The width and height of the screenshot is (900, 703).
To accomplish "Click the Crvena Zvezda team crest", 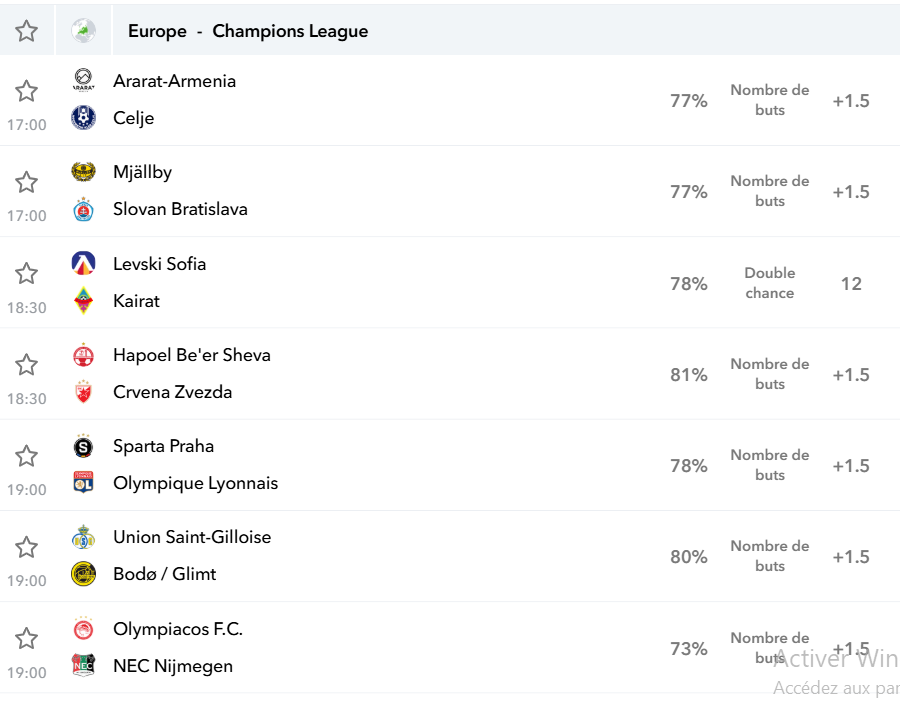I will [x=83, y=391].
